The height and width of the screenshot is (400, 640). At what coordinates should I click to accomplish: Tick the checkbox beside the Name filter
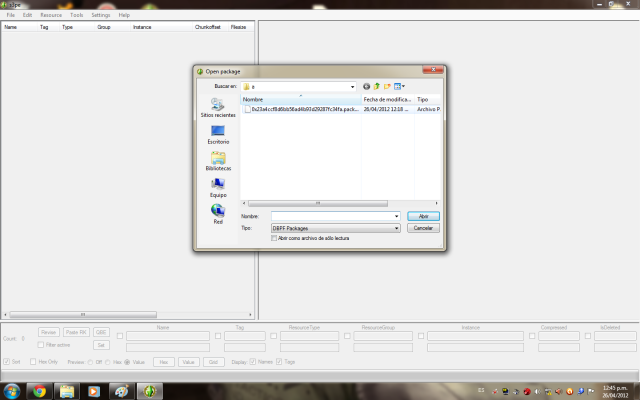click(120, 336)
